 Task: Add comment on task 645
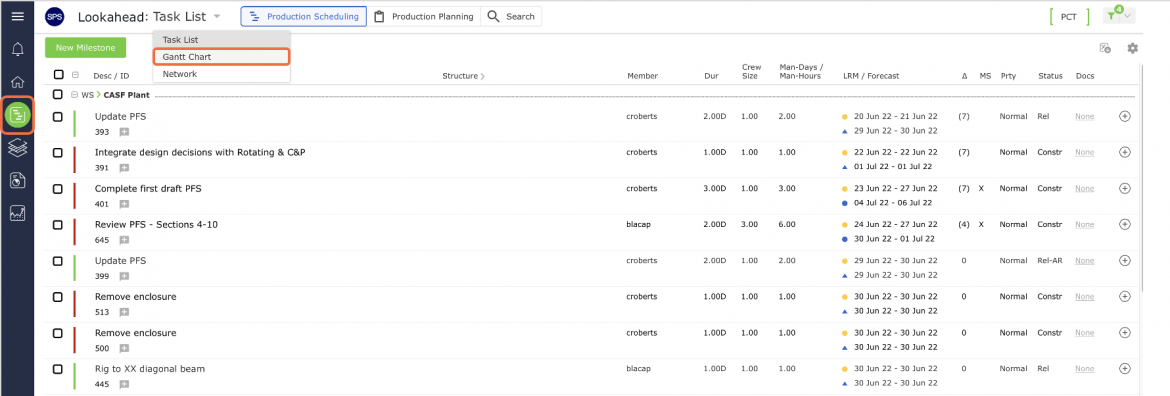[x=124, y=239]
